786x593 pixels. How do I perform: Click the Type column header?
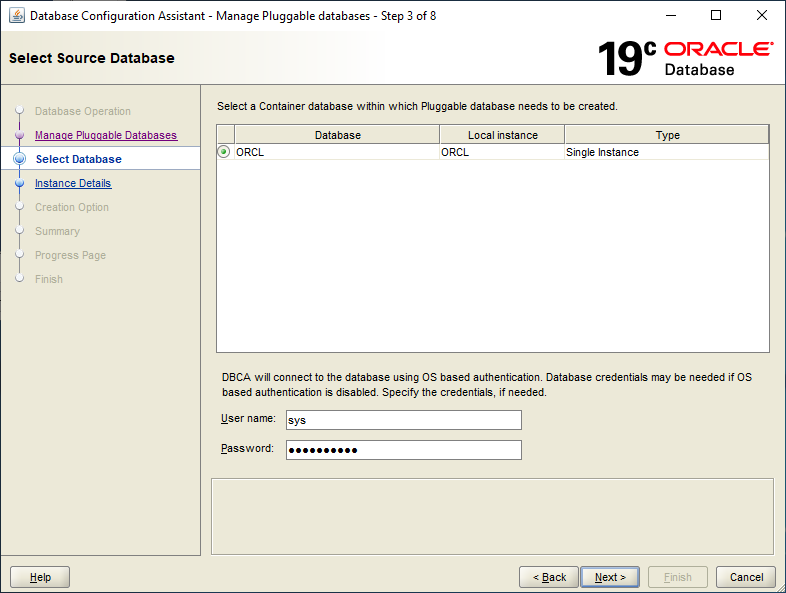[x=667, y=135]
